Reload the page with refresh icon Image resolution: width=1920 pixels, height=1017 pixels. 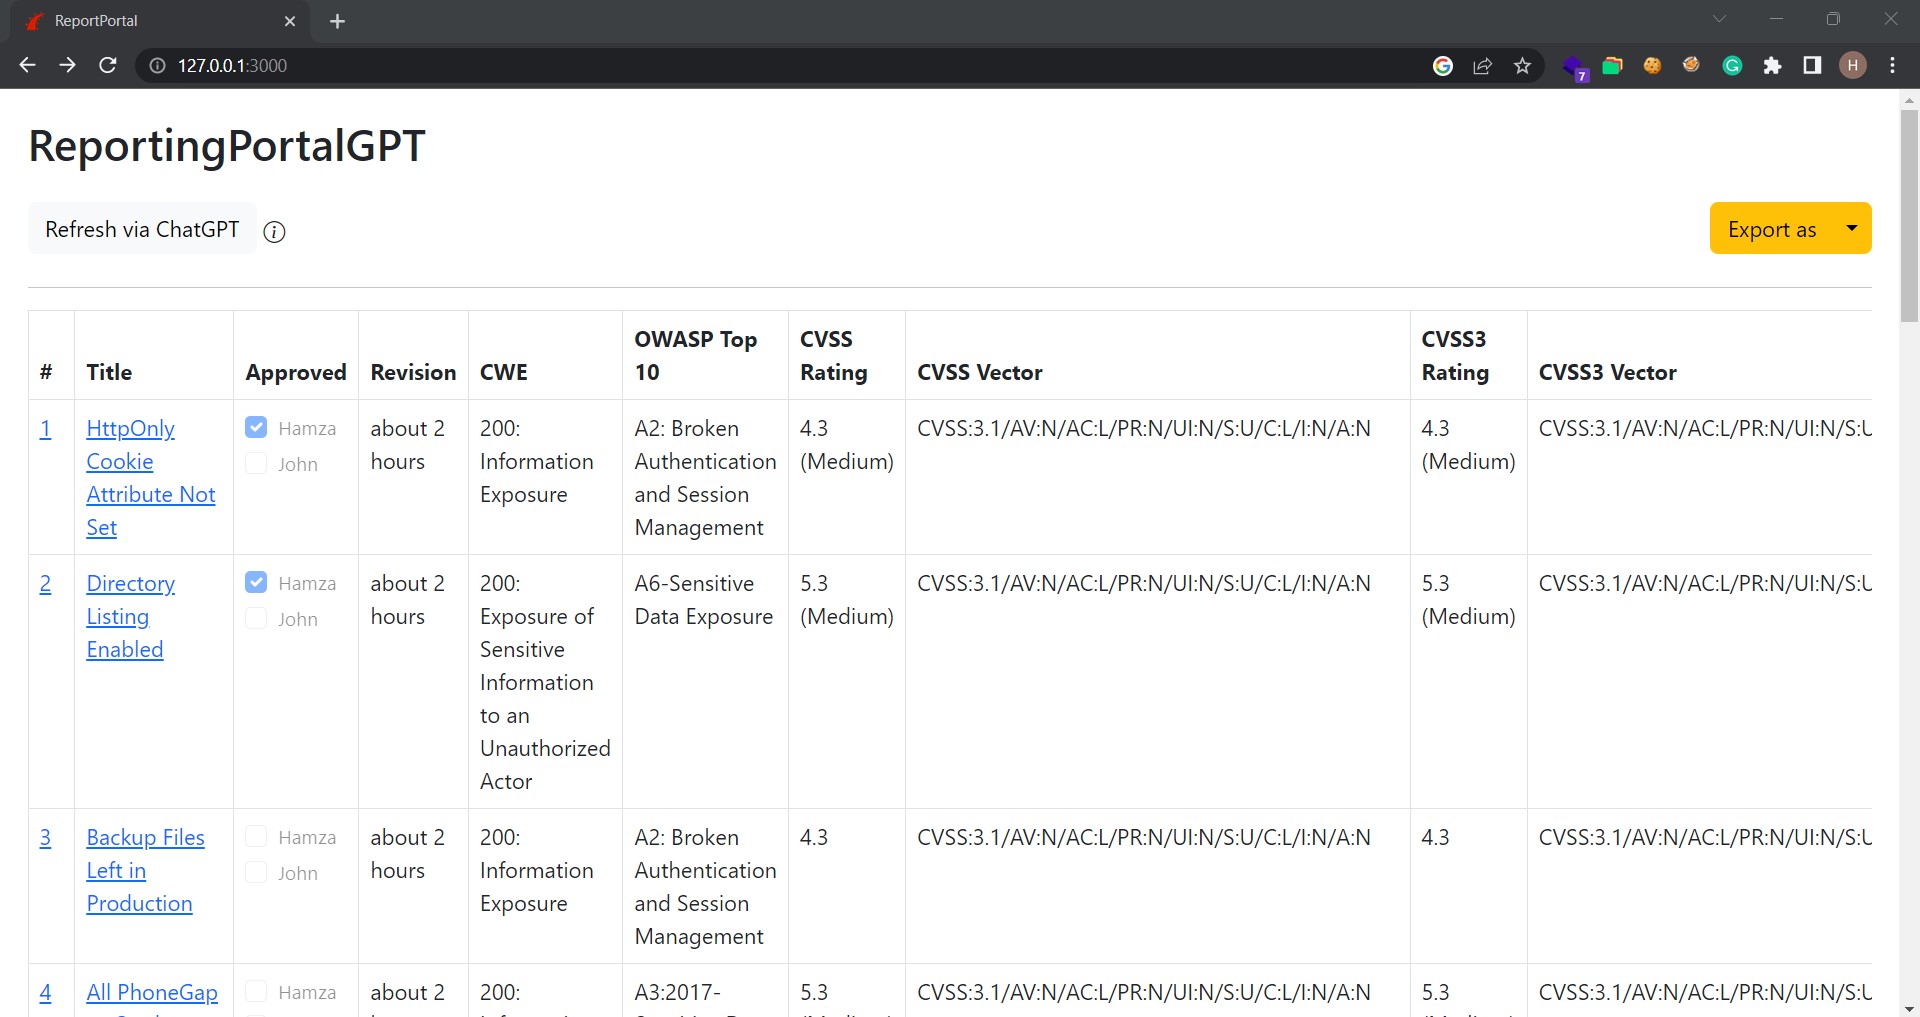108,65
